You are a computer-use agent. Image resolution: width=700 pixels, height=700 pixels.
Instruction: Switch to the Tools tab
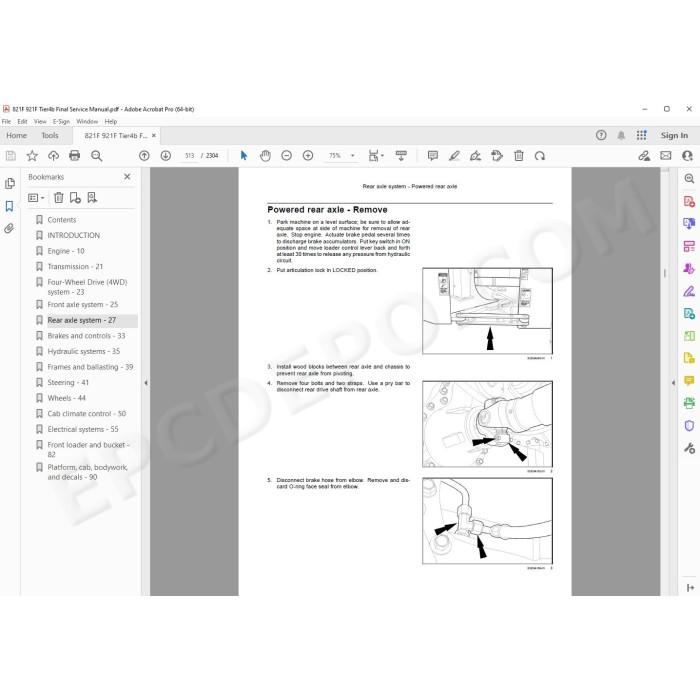(x=50, y=135)
